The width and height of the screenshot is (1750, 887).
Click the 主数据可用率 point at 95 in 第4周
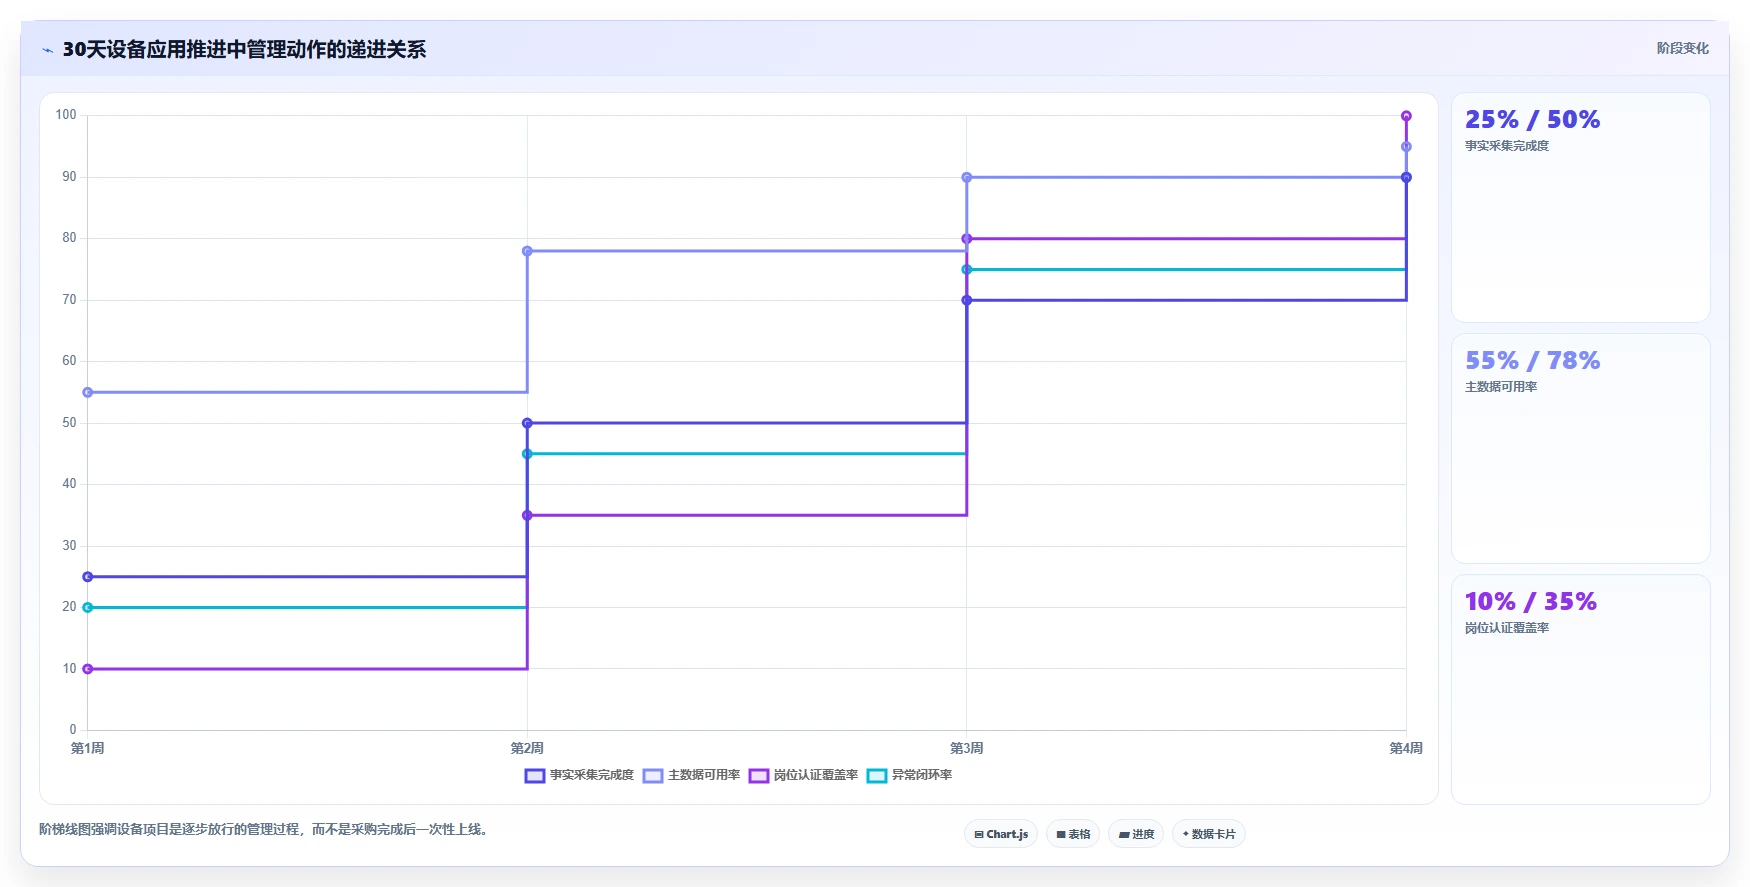click(x=1406, y=147)
